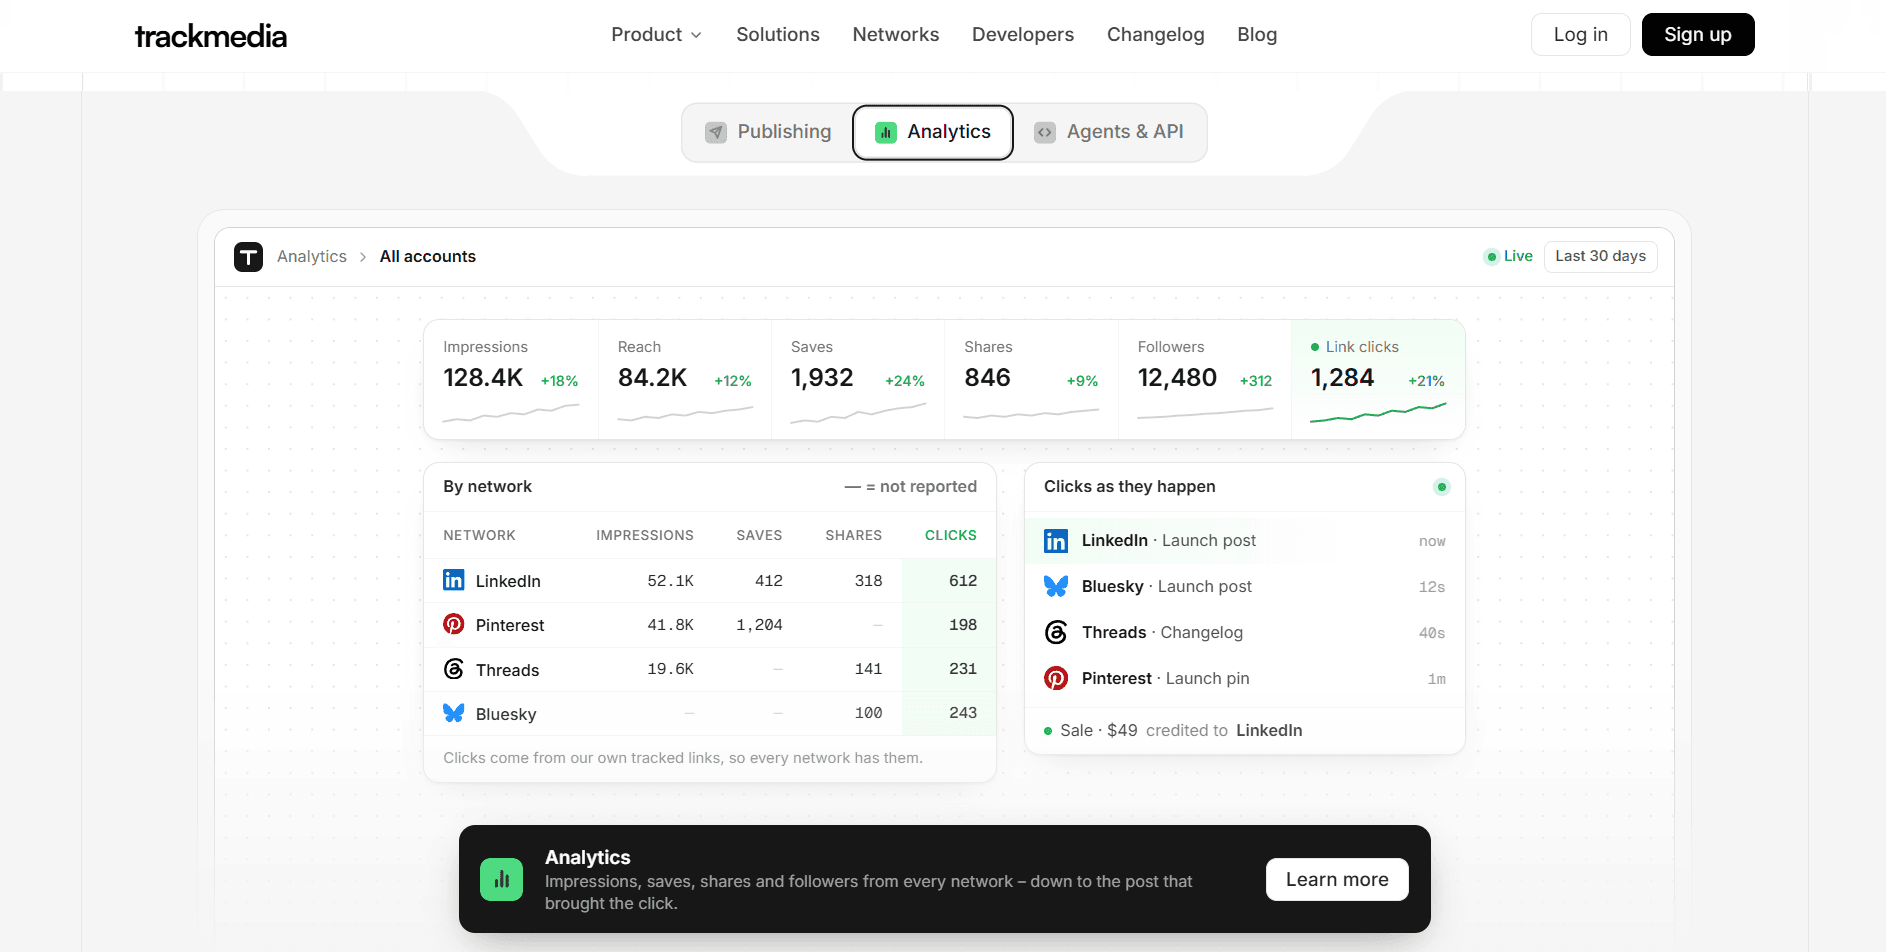1886x952 pixels.
Task: Click the CLICKS column header
Action: pos(951,536)
